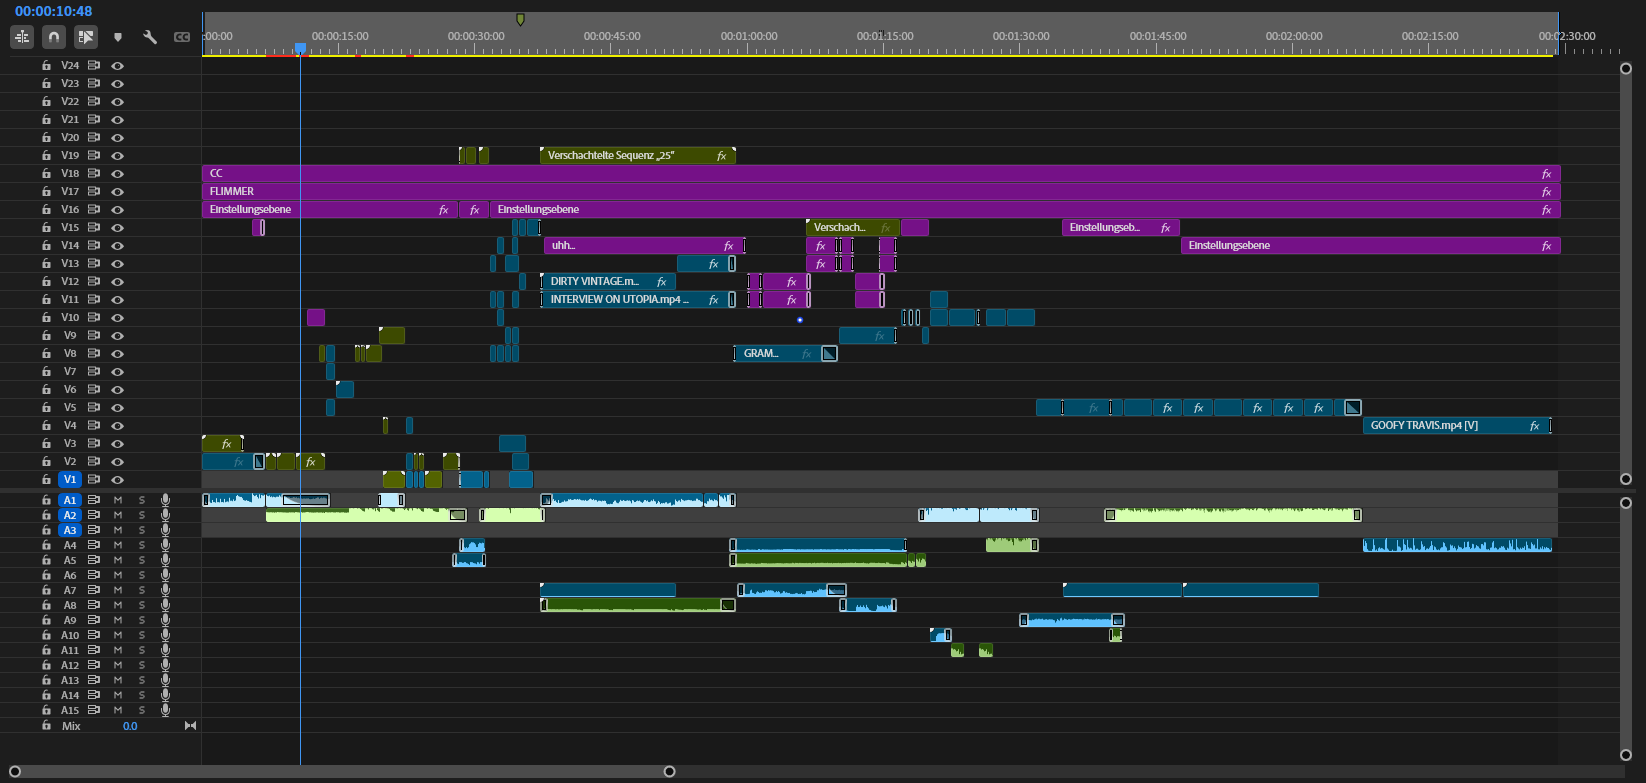Mute audio track A5

tap(118, 560)
